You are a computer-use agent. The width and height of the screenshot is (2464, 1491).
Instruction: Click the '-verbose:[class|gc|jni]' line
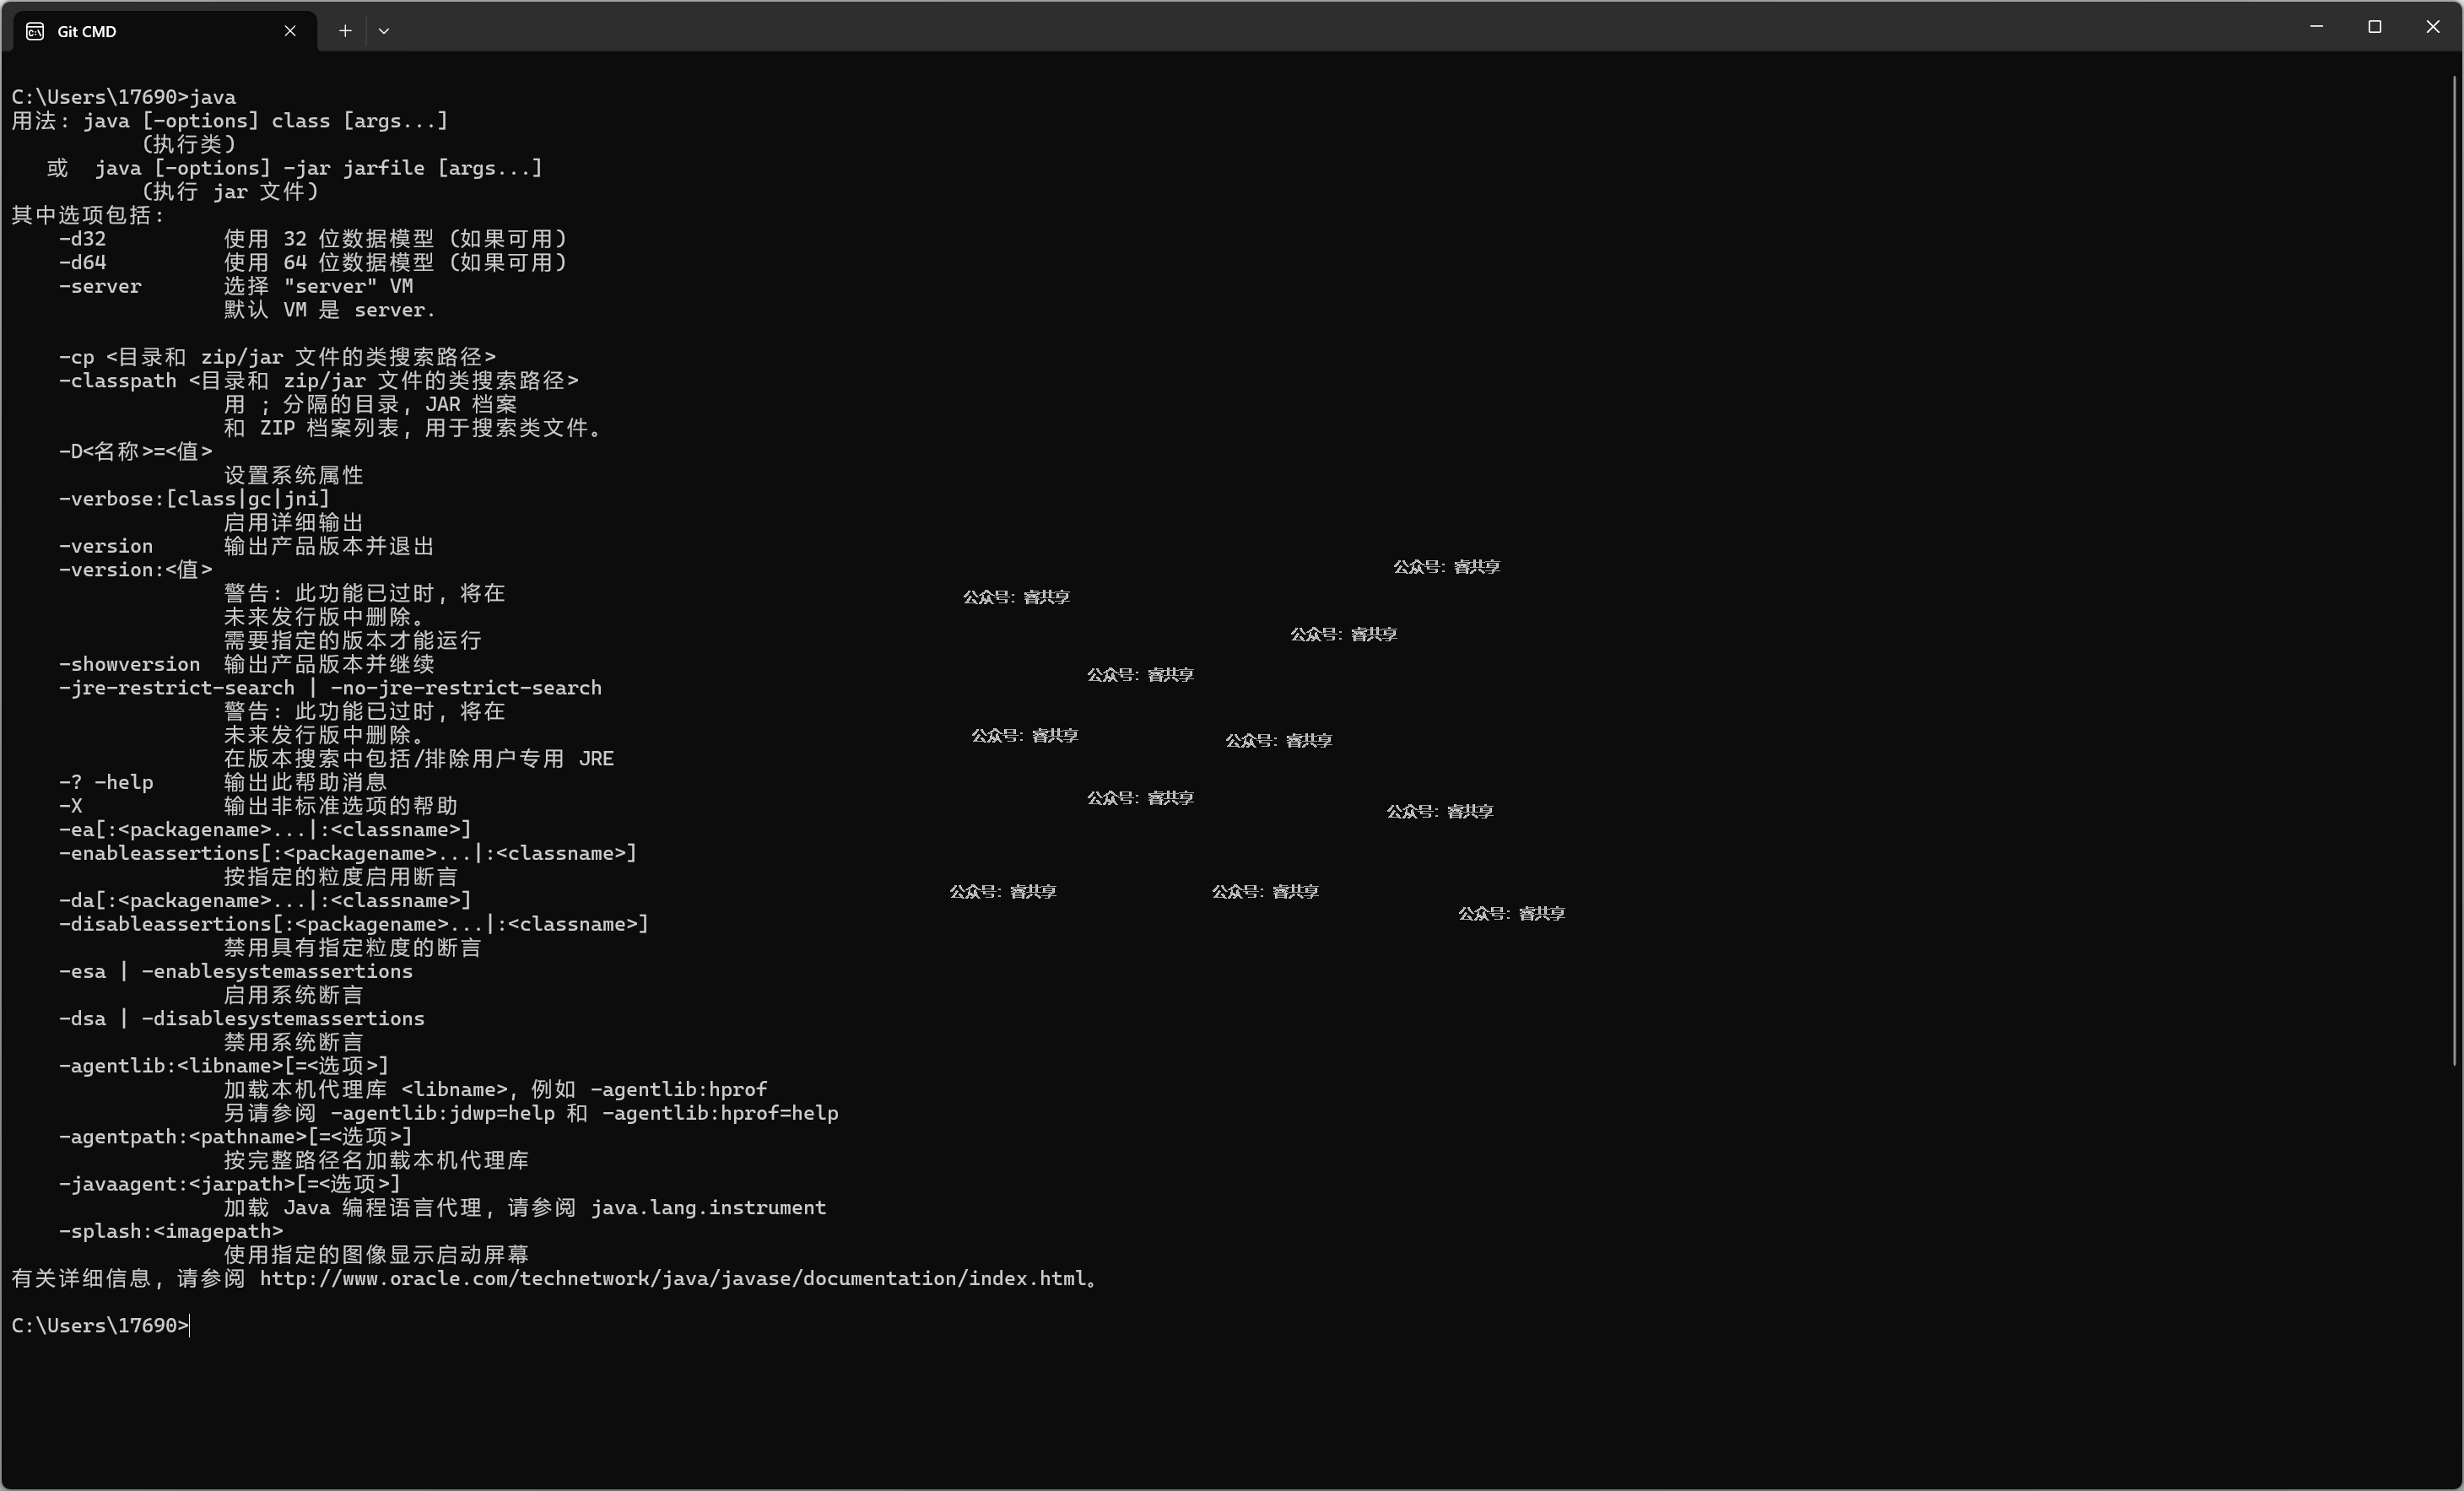(x=194, y=499)
